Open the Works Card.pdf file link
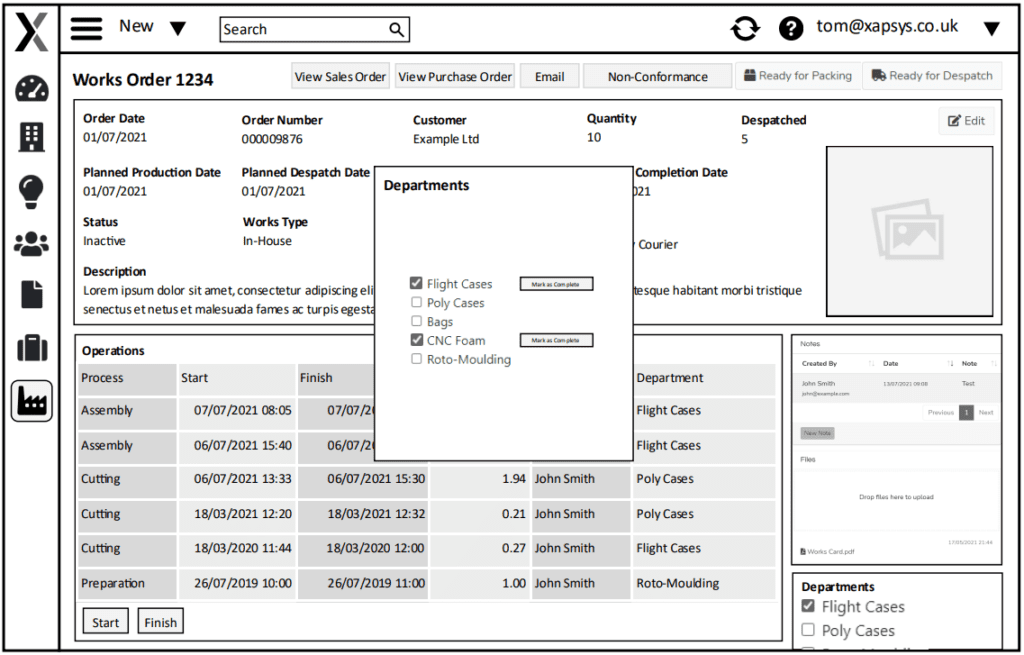1024x655 pixels. (831, 552)
